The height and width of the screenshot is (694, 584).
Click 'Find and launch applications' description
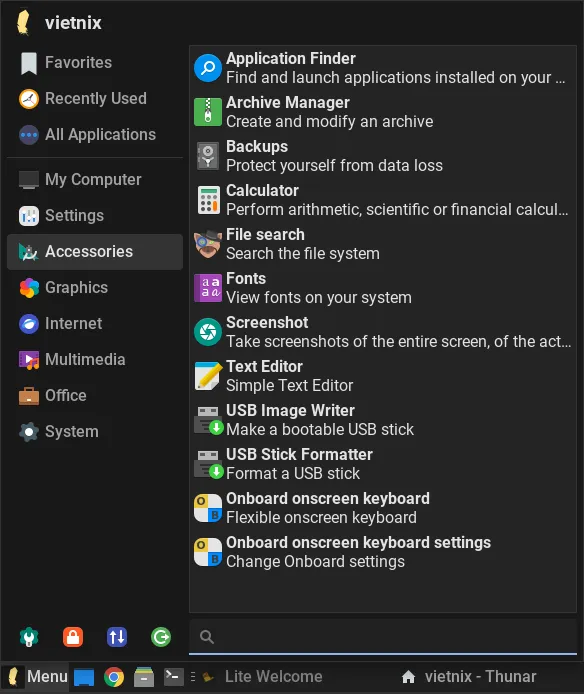(x=395, y=77)
